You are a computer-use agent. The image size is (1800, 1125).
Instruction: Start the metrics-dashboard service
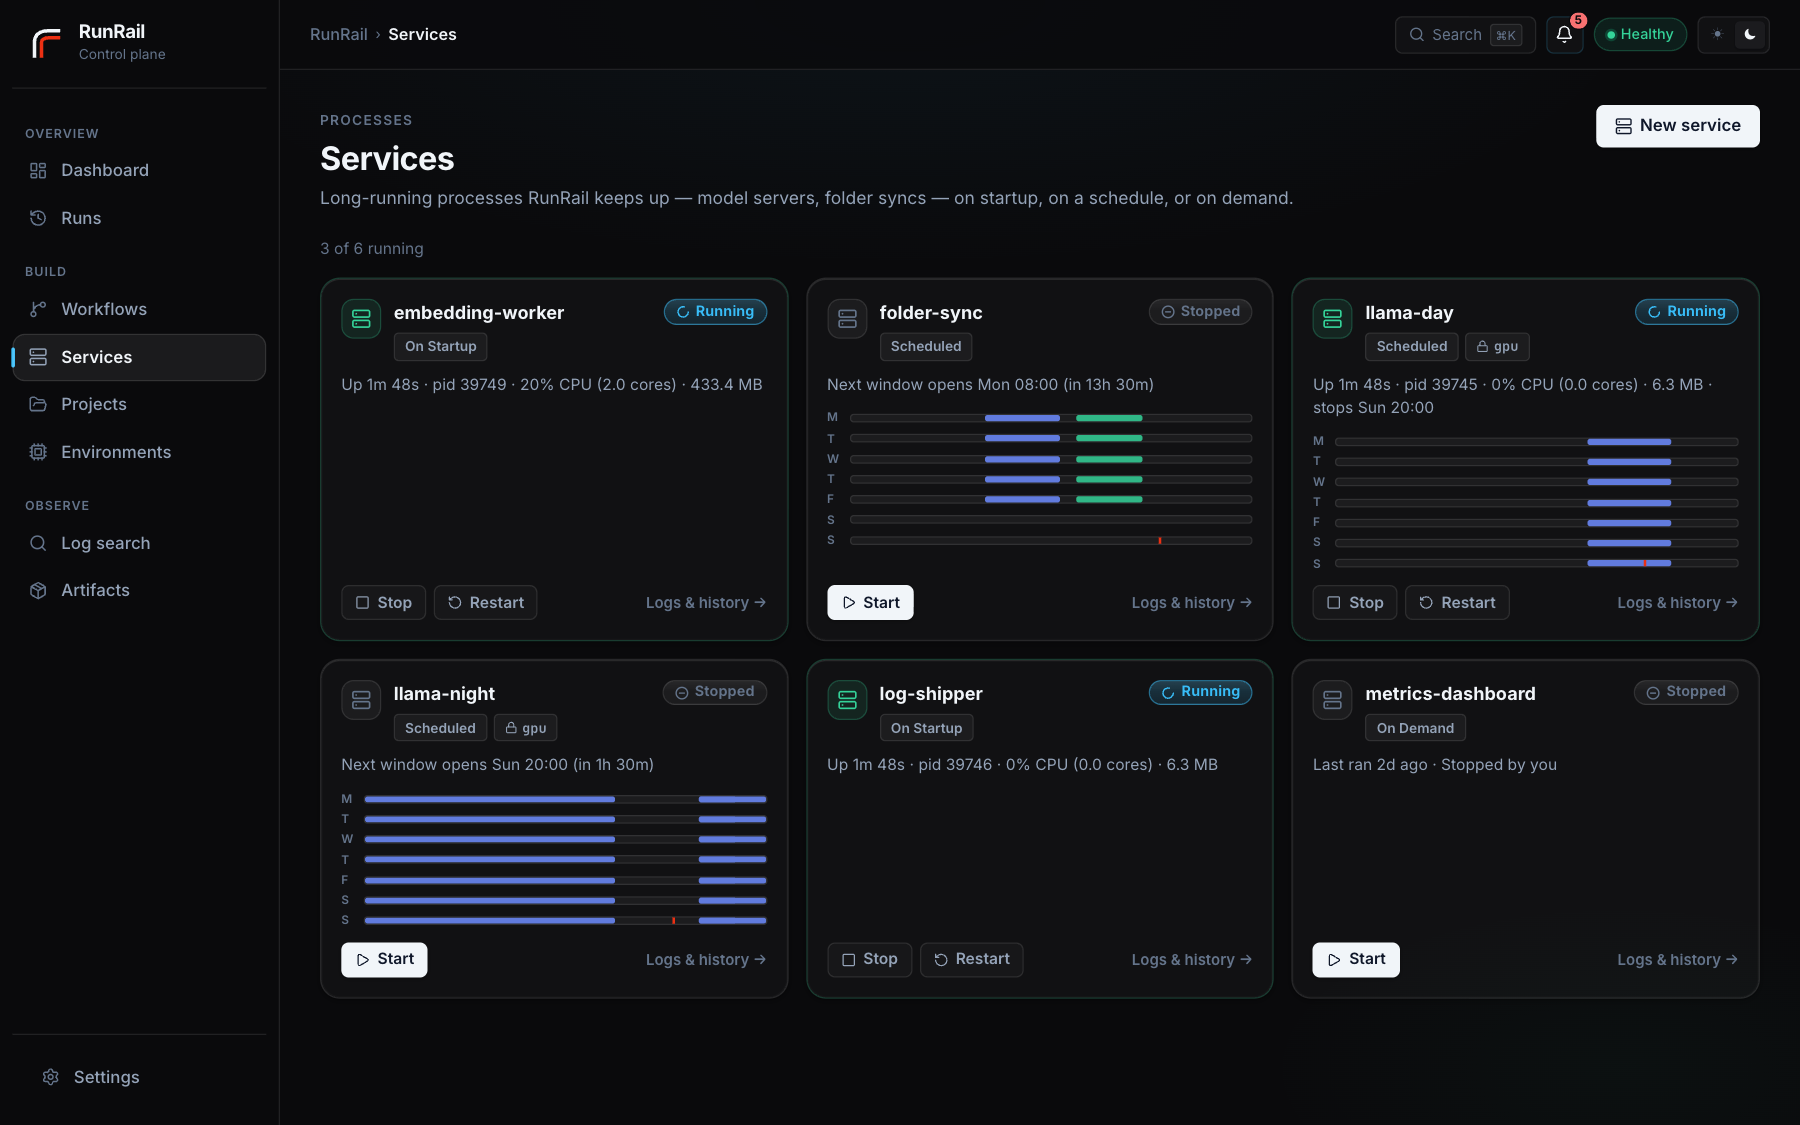coord(1356,960)
